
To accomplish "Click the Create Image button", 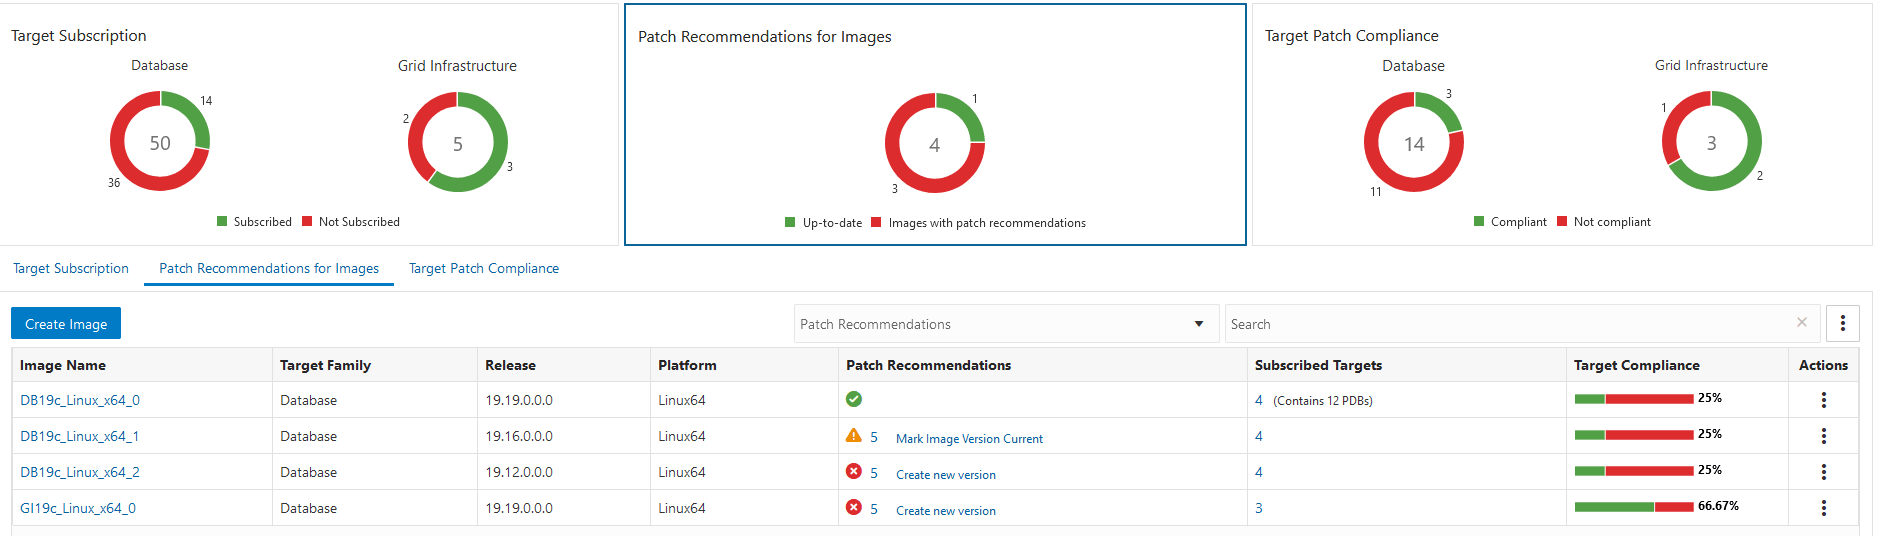I will (66, 324).
